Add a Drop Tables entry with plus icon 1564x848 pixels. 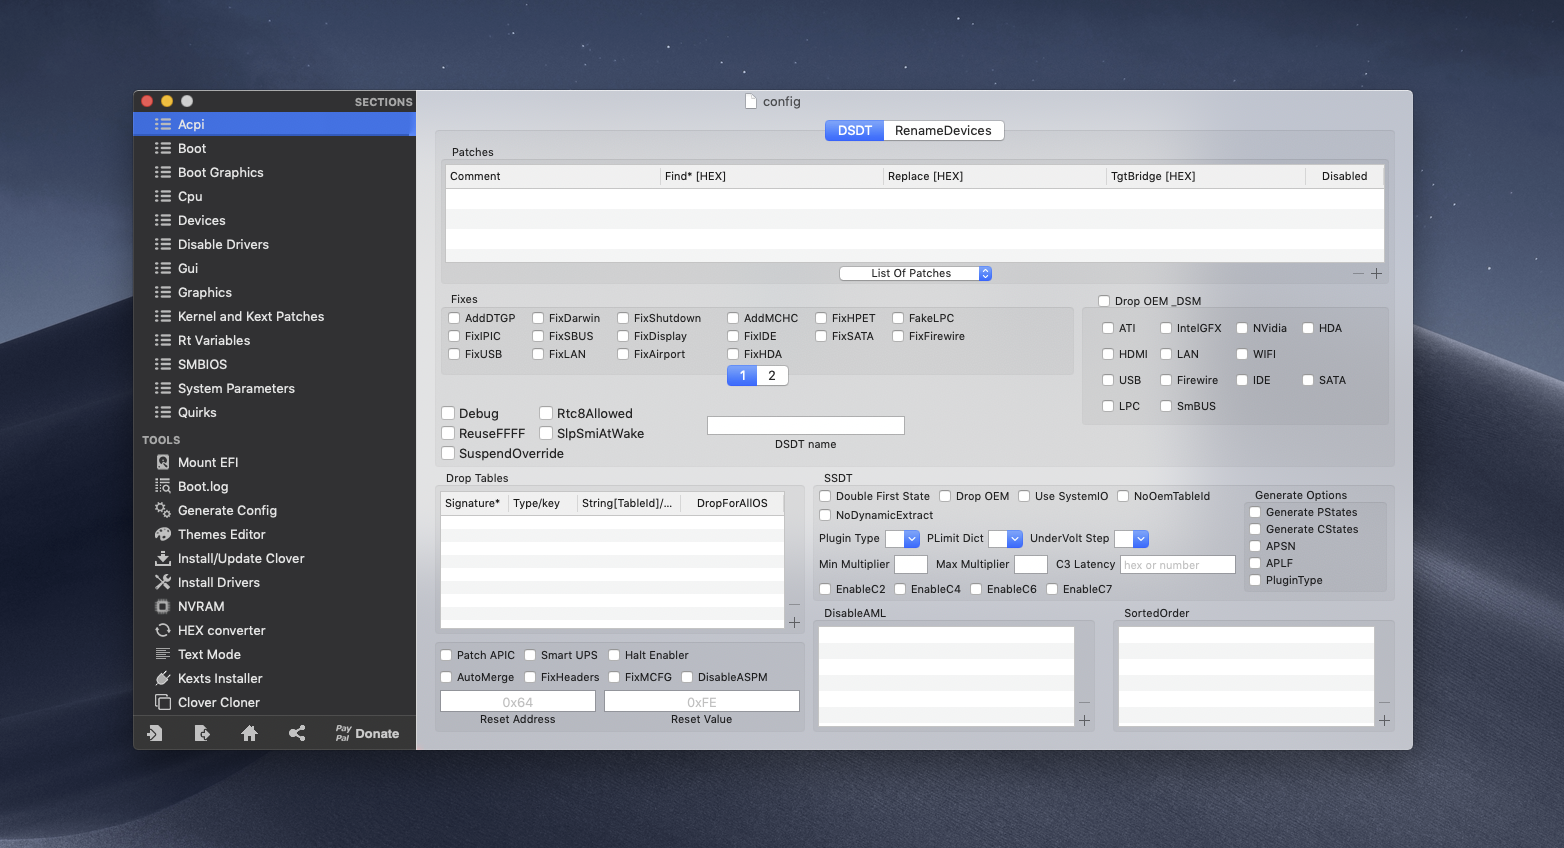tap(794, 622)
